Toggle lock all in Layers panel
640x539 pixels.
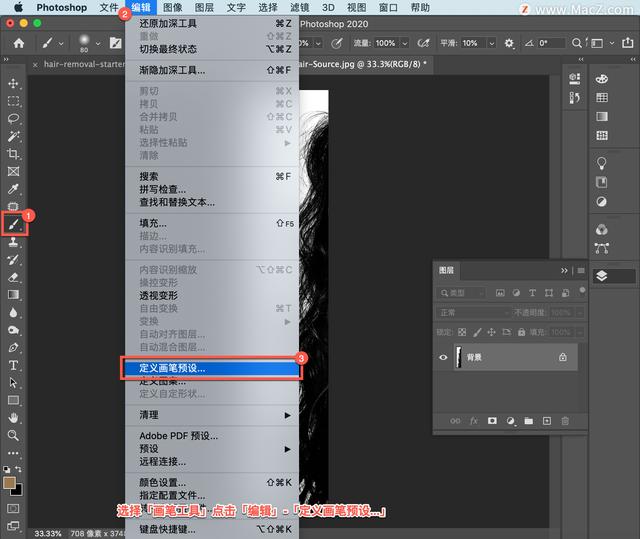coord(522,332)
